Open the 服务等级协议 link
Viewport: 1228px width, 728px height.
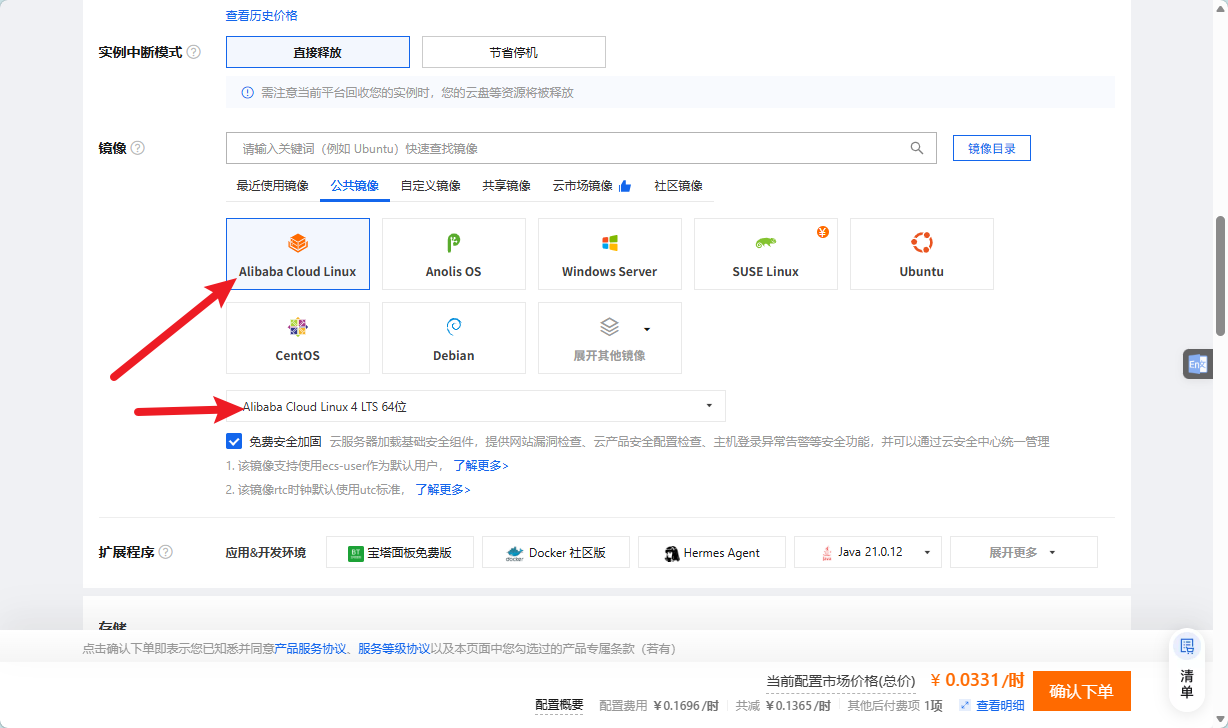[x=394, y=649]
